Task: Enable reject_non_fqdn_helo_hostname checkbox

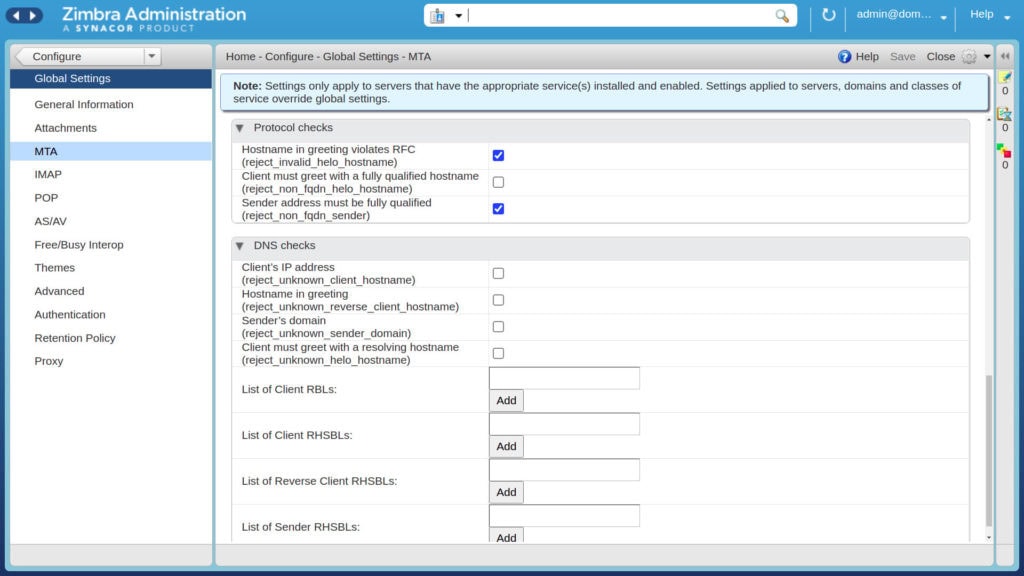Action: point(498,182)
